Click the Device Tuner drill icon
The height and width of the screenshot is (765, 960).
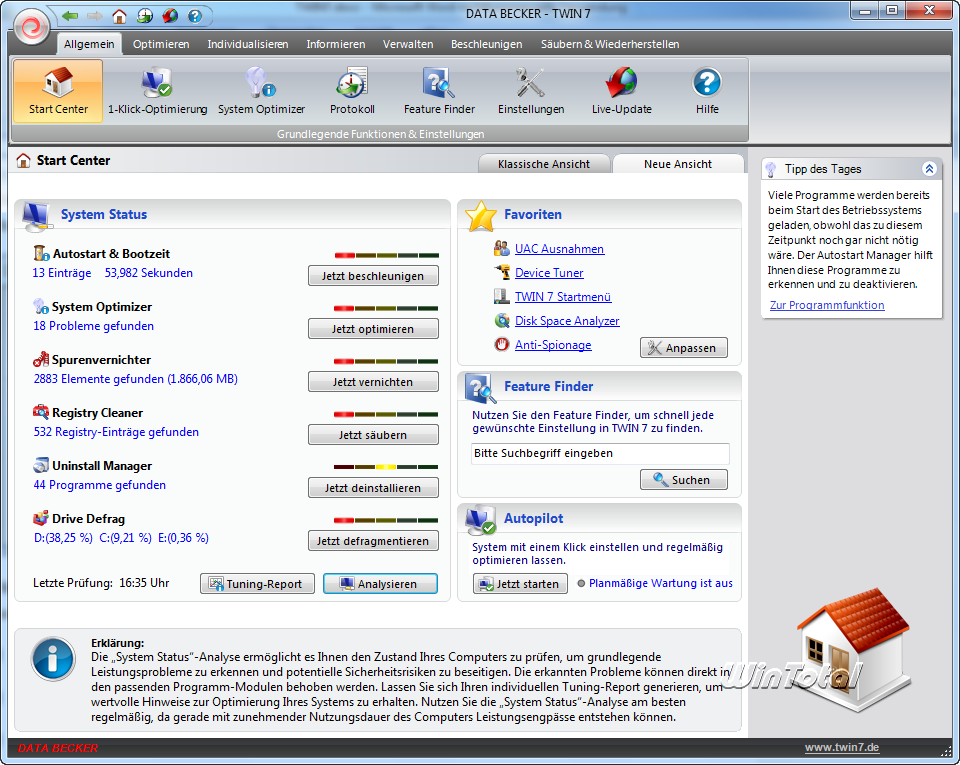point(501,272)
